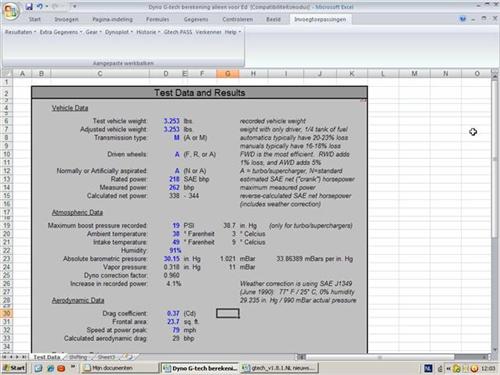The width and height of the screenshot is (500, 375).
Task: Go to next sheet tab using navigation arrow
Action: 17,357
